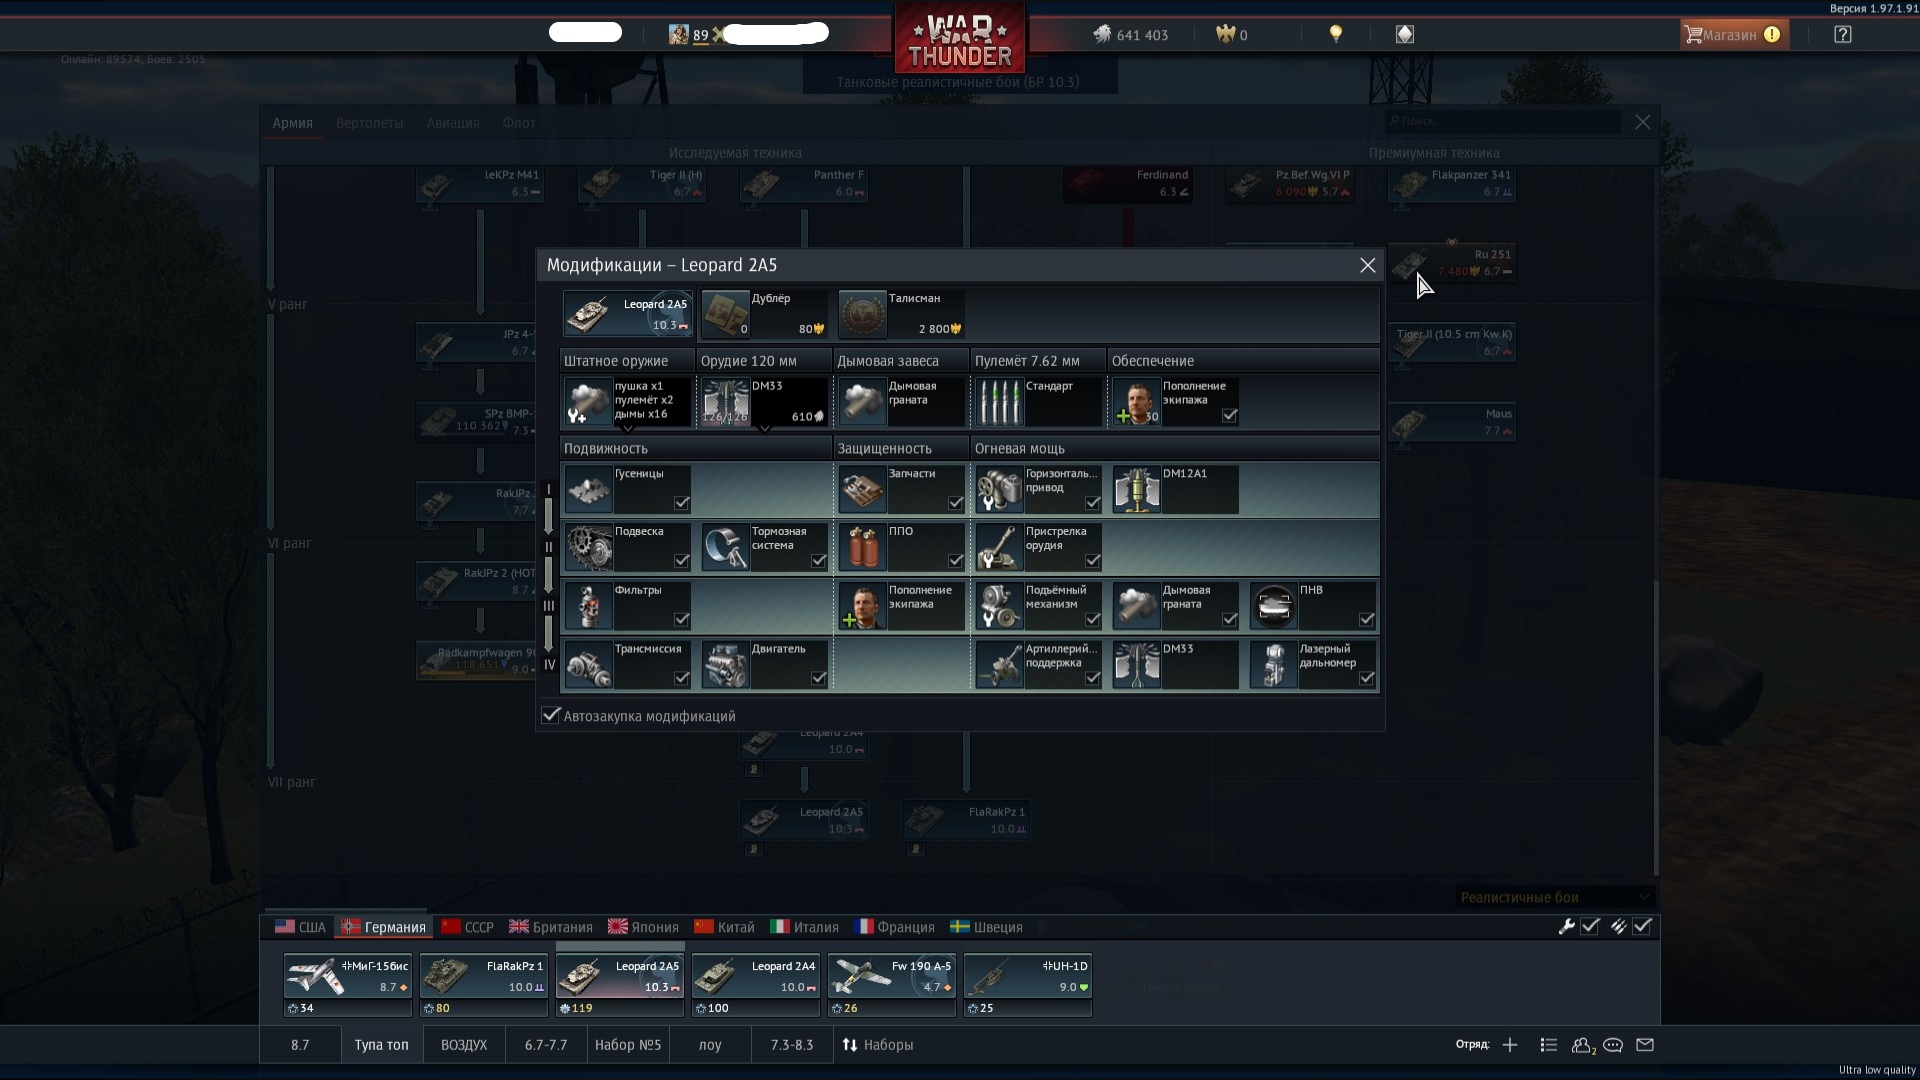Click the Maus vehicle in the research tree
This screenshot has width=1920, height=1080.
click(x=1452, y=423)
